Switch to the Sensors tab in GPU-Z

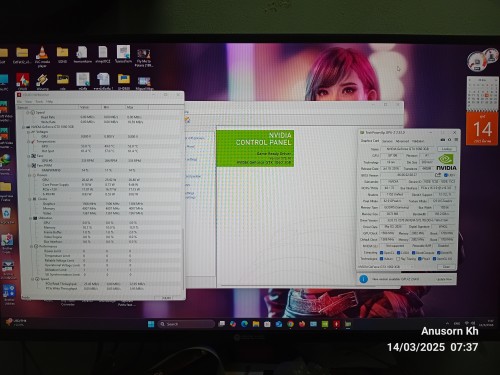coord(387,141)
